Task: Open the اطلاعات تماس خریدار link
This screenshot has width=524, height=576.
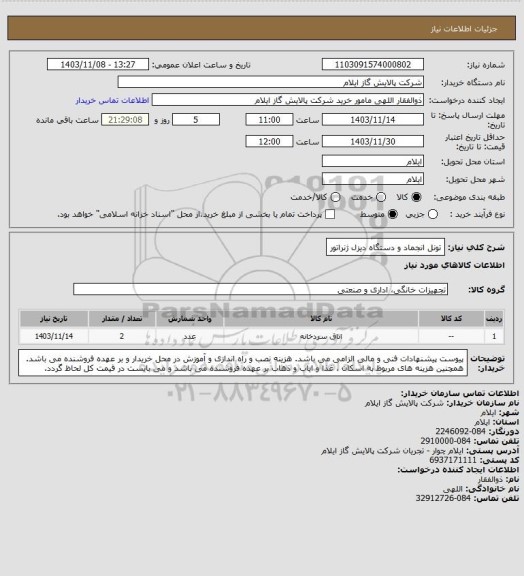Action: (x=112, y=100)
